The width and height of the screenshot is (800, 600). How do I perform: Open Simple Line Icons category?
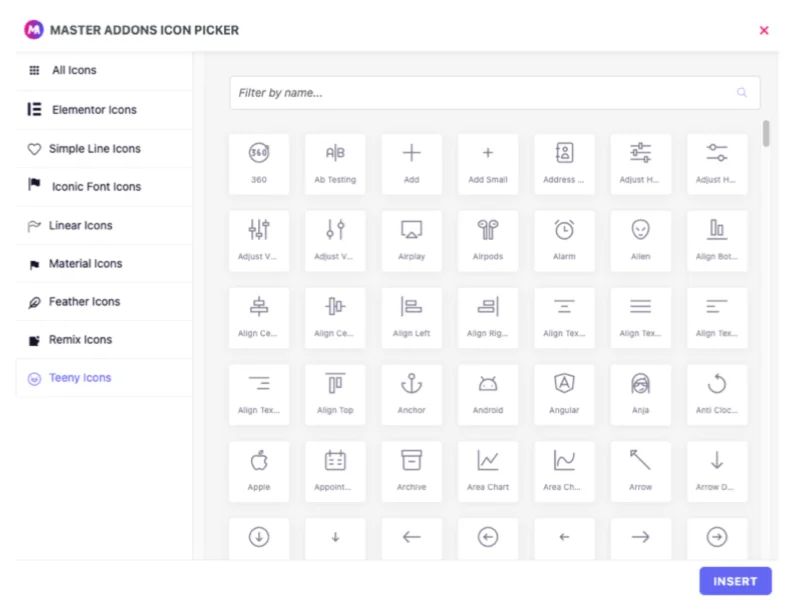(104, 148)
